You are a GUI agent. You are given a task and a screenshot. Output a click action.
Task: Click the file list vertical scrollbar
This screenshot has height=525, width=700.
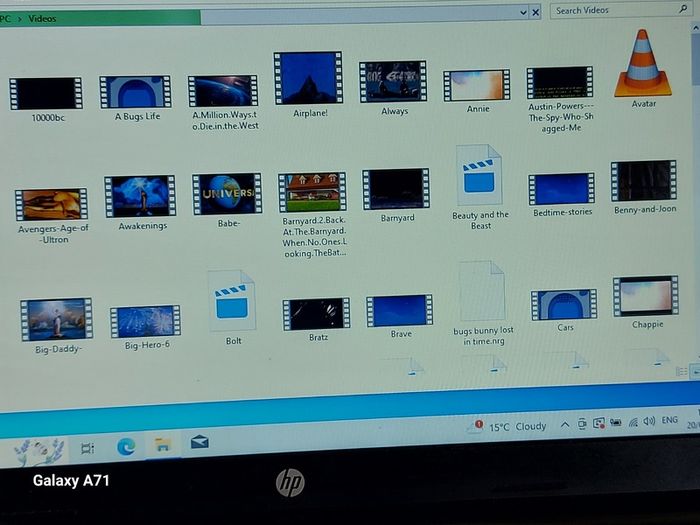pos(696,194)
